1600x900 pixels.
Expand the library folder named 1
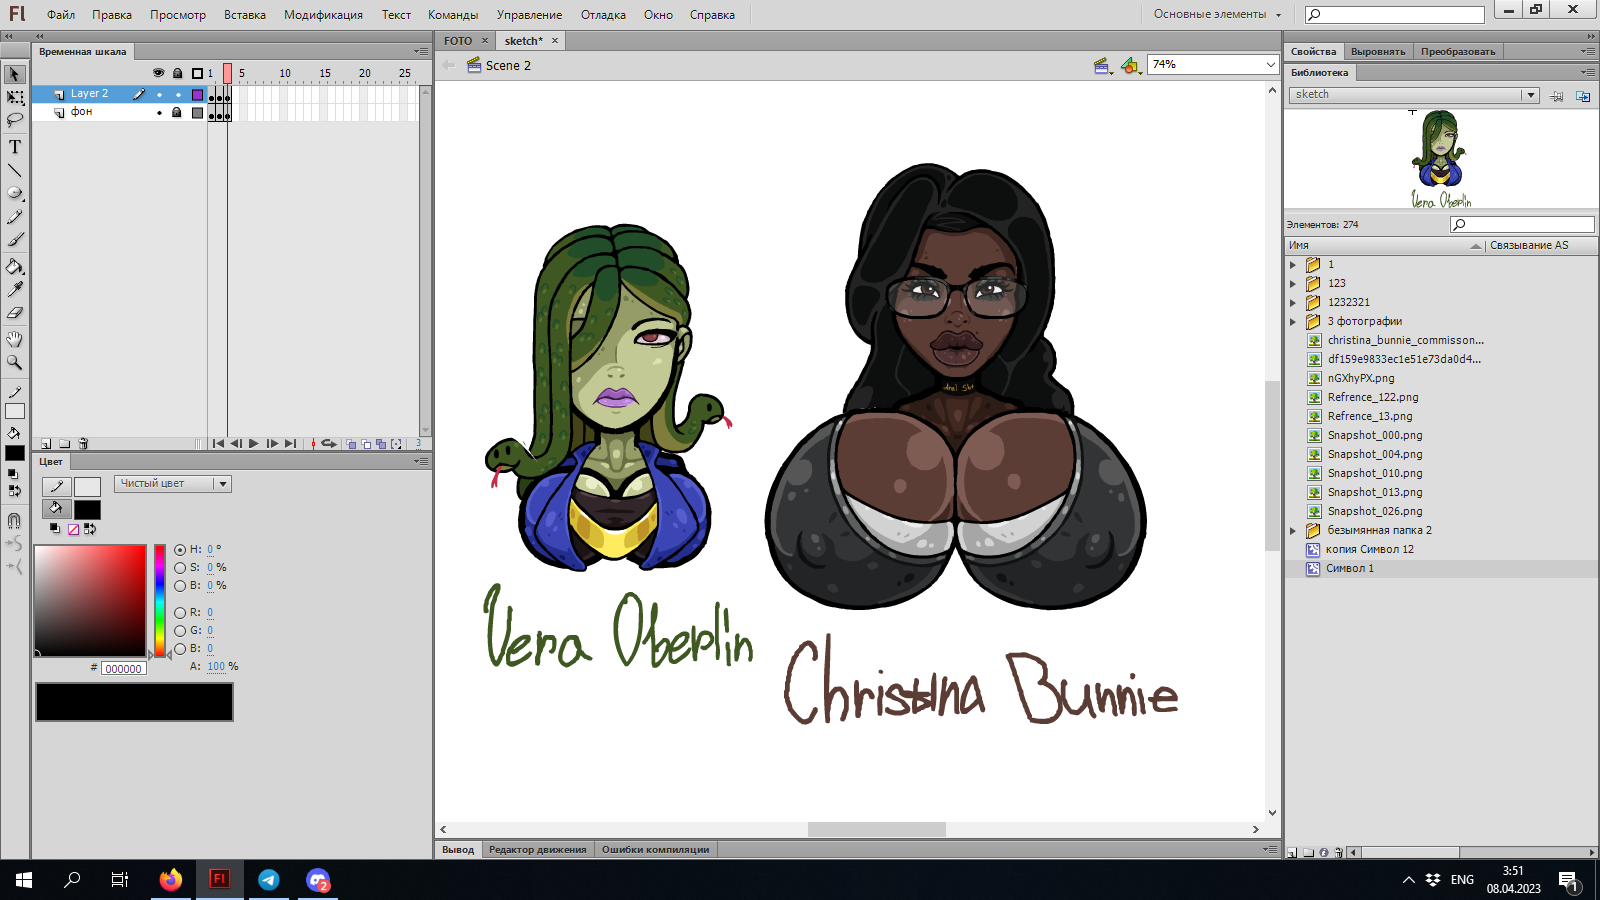[1293, 265]
